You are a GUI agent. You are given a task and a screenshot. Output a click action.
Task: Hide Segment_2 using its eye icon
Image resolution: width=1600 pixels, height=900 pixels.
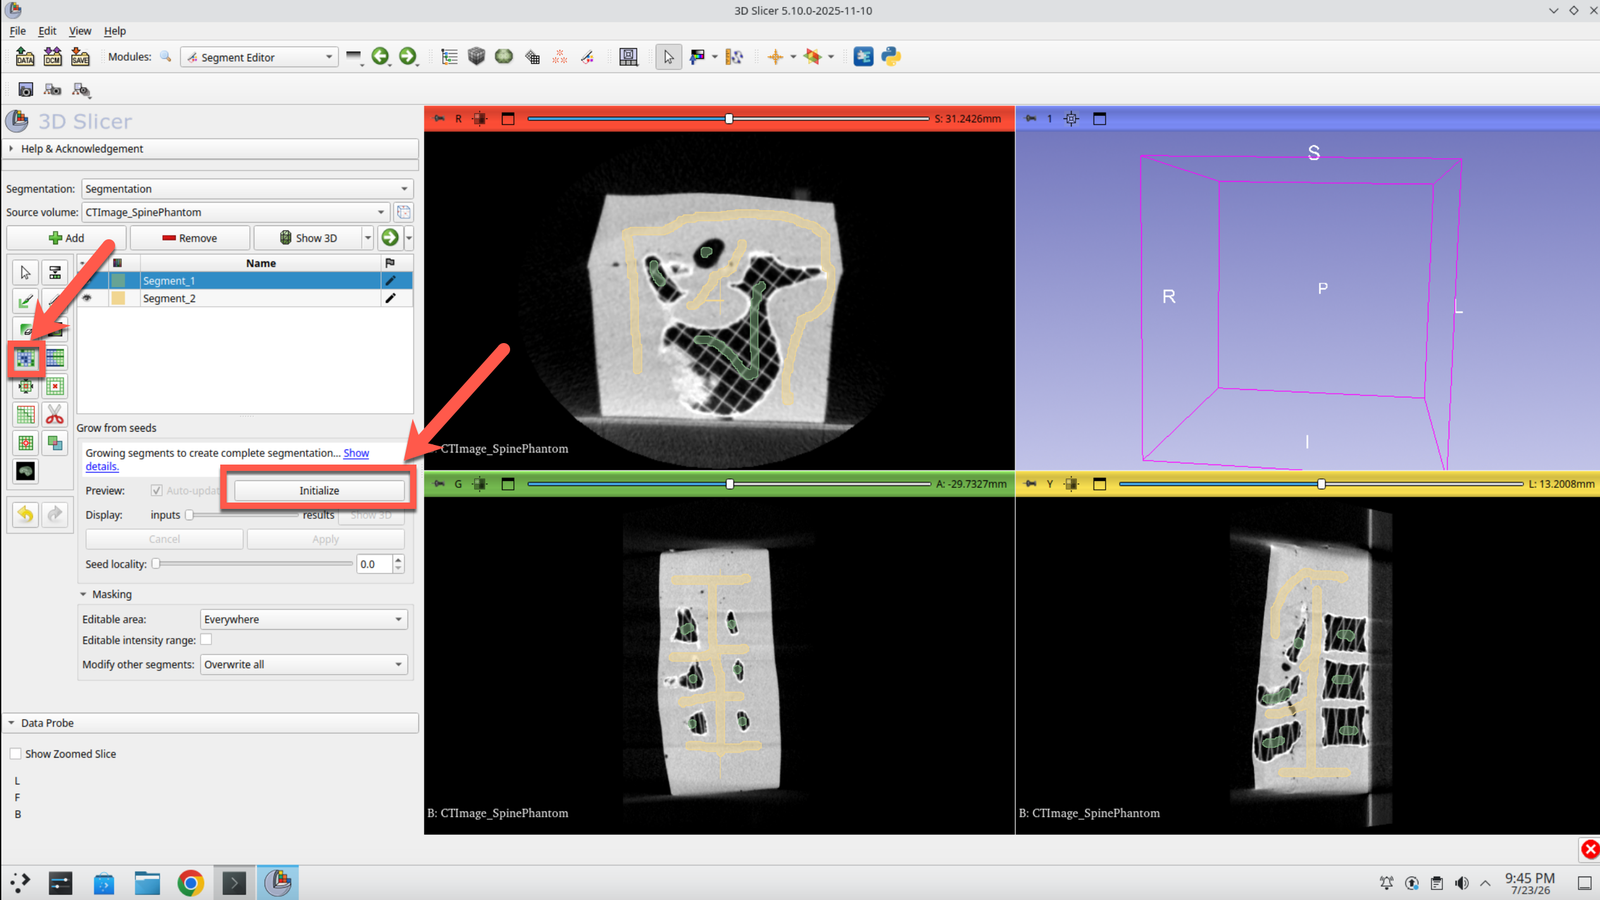[x=87, y=298]
